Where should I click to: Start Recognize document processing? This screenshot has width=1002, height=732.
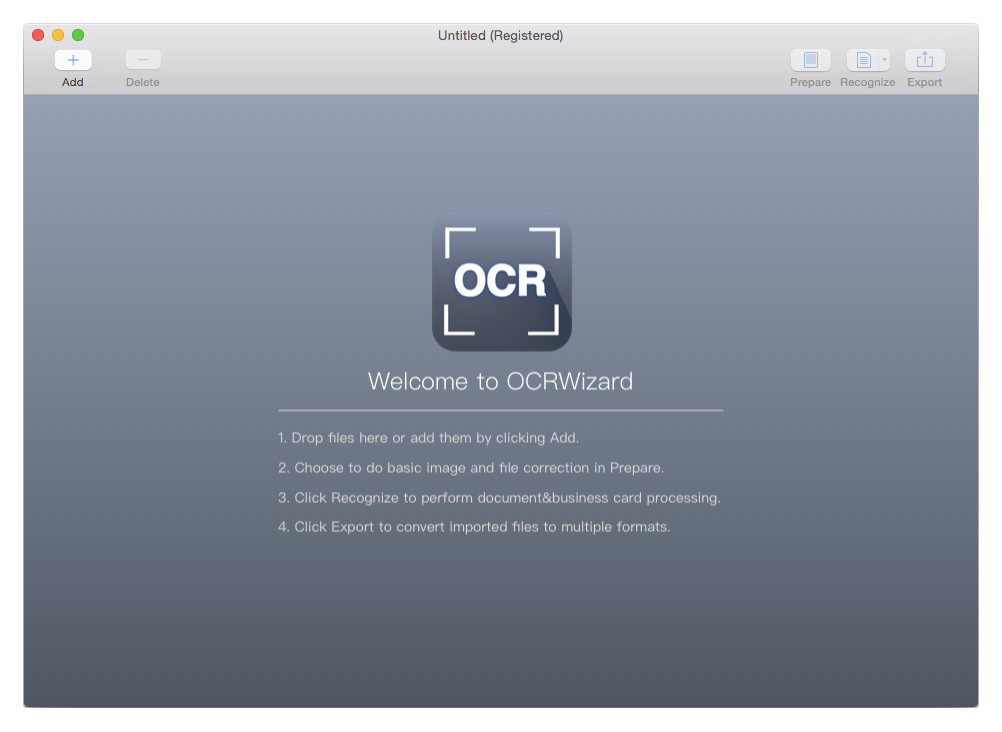[863, 60]
